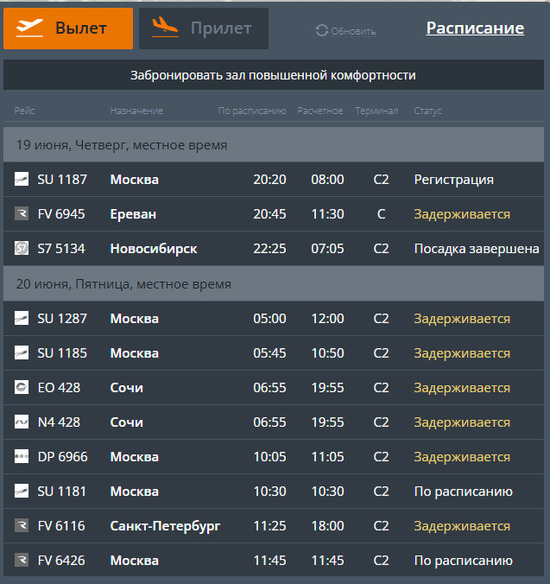550x584 pixels.
Task: Click the Обновить refresh icon
Action: [x=321, y=31]
